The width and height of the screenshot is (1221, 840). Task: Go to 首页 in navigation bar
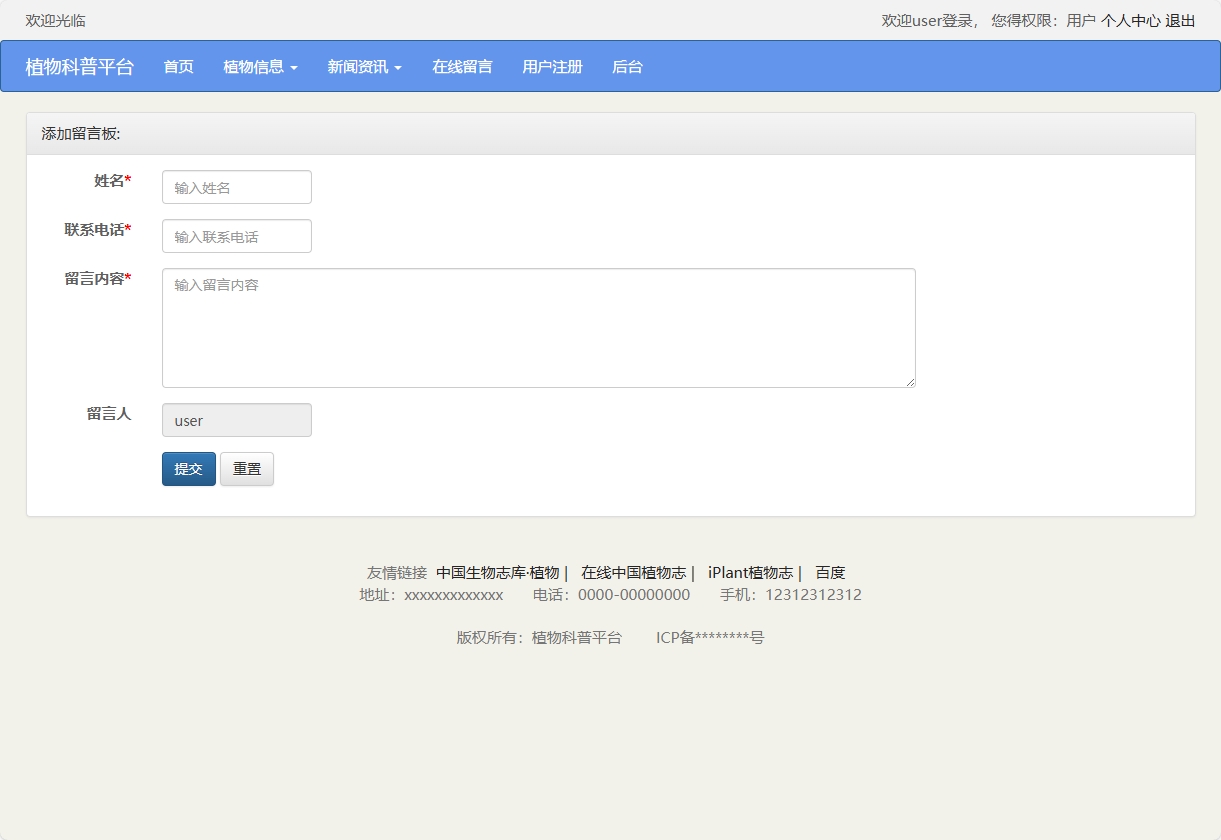(178, 67)
